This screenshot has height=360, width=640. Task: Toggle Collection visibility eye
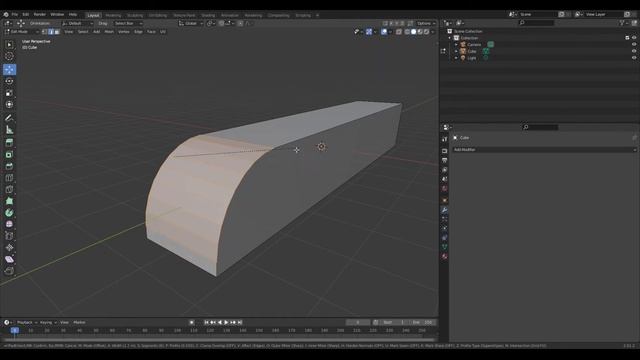click(634, 38)
